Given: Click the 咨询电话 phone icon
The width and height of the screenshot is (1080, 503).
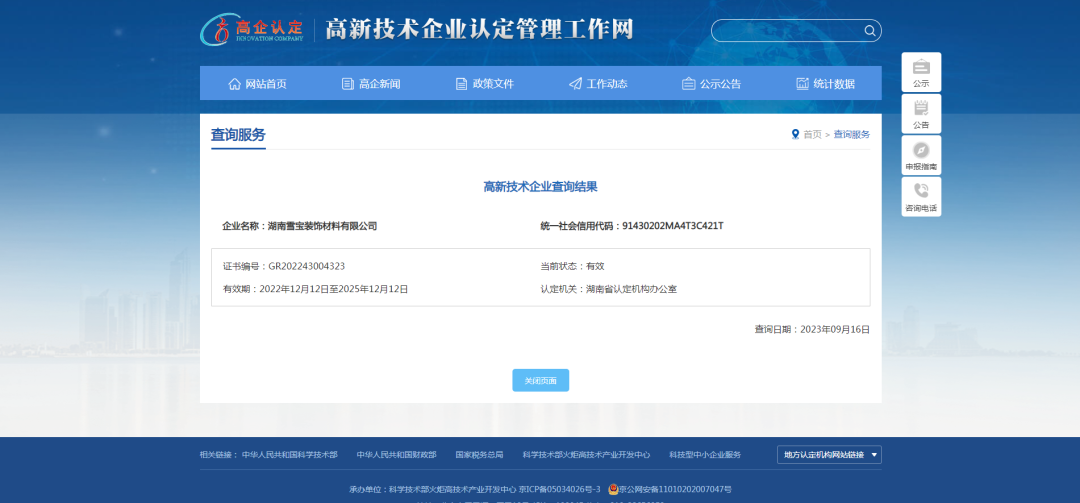Looking at the screenshot, I should point(921,191).
